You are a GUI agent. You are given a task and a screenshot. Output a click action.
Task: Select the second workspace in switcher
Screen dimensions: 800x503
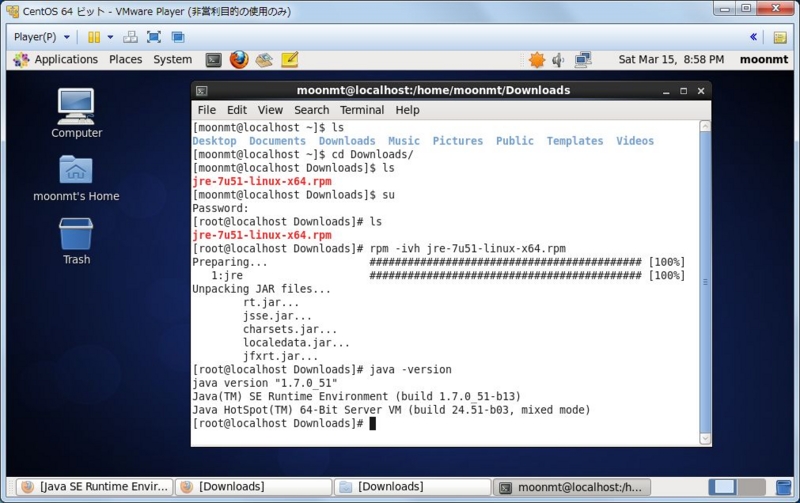751,488
